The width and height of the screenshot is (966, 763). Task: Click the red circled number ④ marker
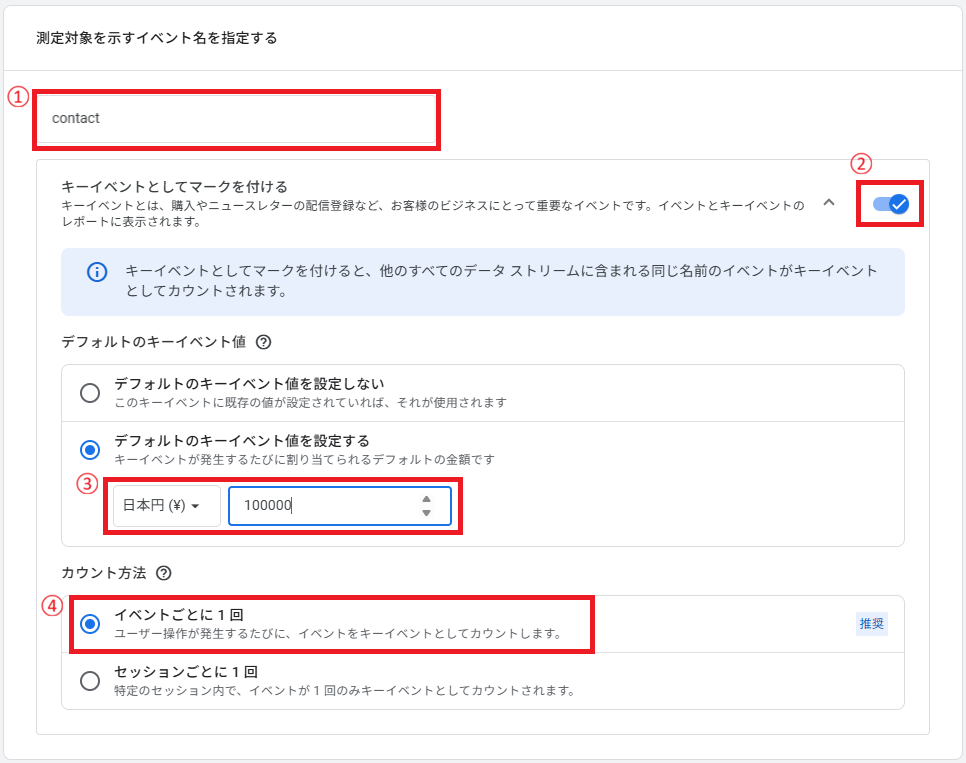(50, 605)
